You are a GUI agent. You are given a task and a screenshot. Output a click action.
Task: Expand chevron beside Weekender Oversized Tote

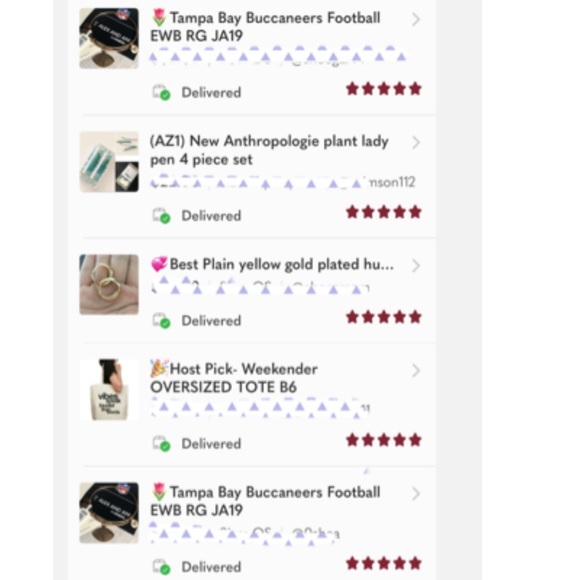416,370
